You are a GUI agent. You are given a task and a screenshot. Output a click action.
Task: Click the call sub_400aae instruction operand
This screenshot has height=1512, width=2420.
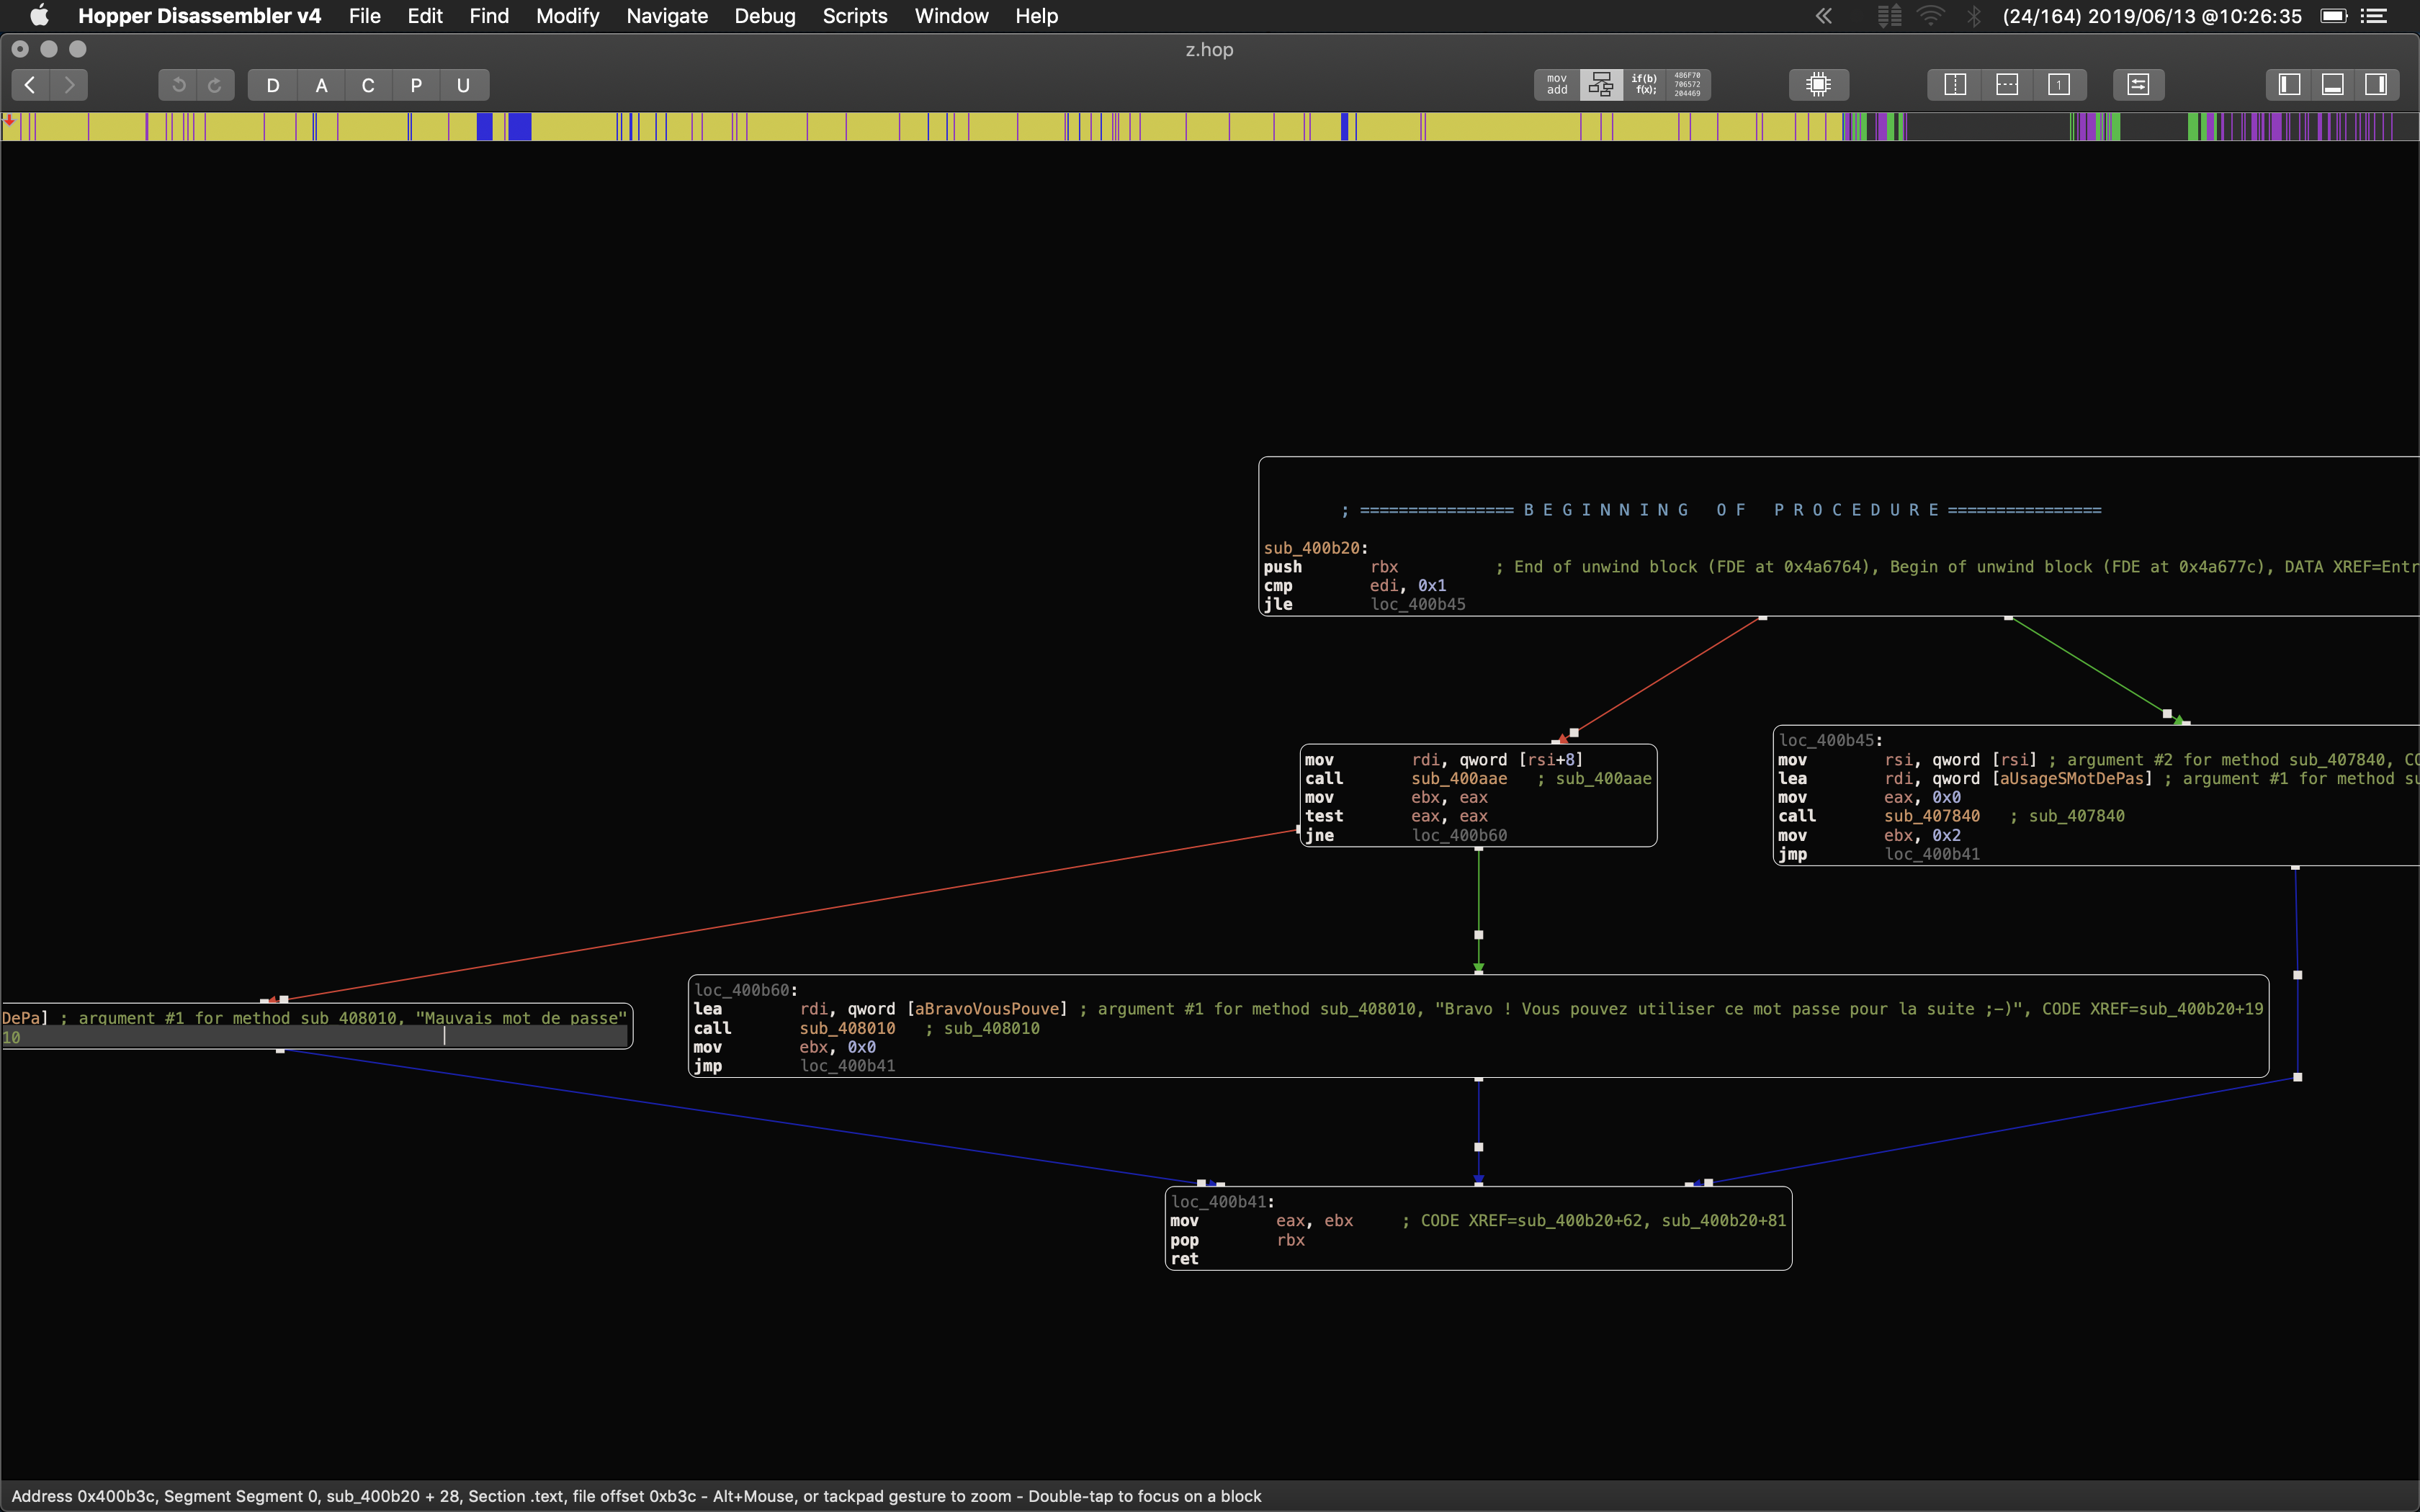[x=1459, y=778]
